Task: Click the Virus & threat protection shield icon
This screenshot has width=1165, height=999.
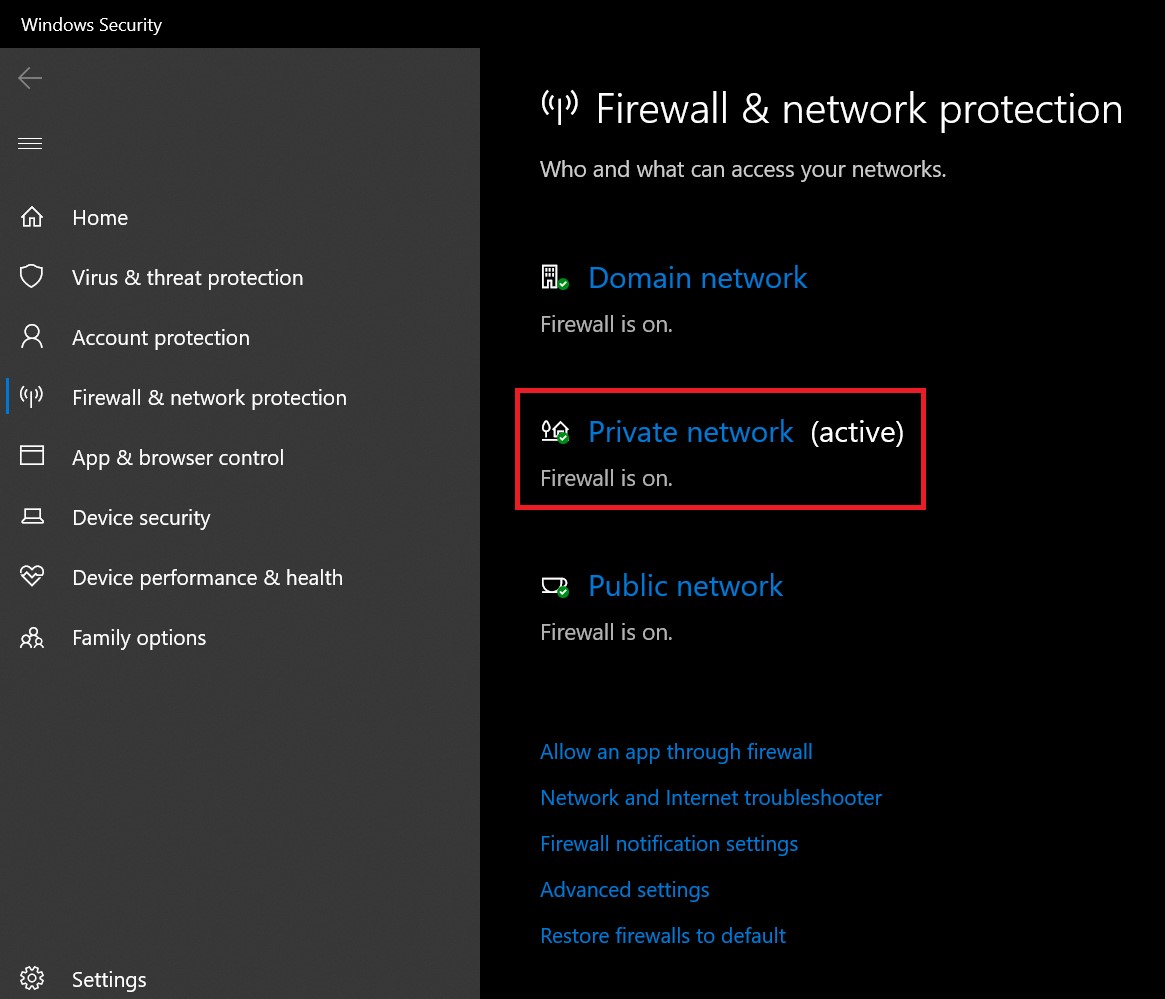Action: pos(32,277)
